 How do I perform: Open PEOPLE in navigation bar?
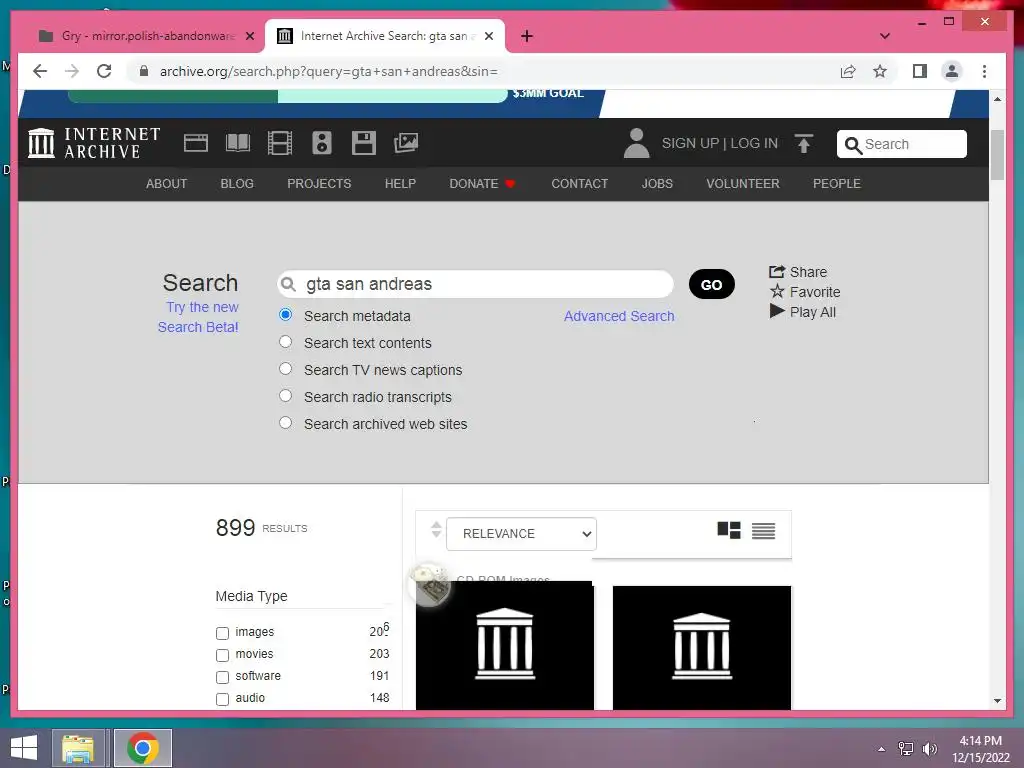(x=837, y=184)
